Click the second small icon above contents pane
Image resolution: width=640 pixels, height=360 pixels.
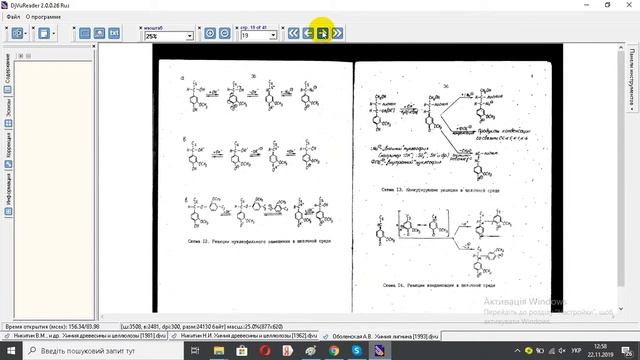28,56
